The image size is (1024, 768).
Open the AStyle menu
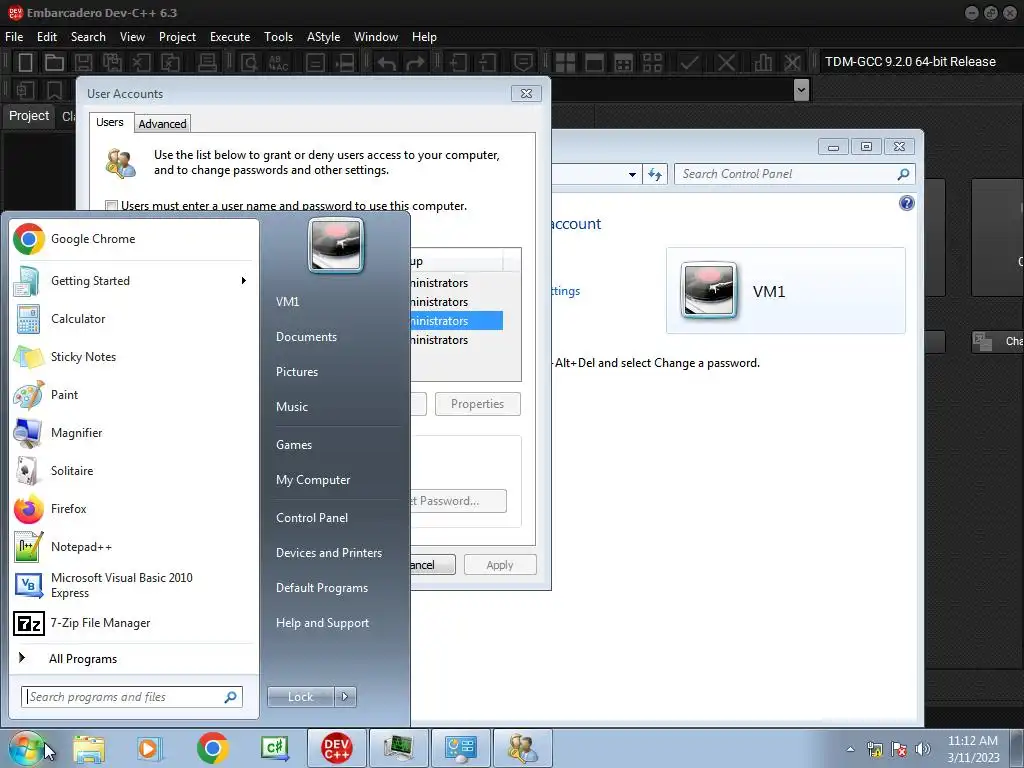pyautogui.click(x=323, y=37)
